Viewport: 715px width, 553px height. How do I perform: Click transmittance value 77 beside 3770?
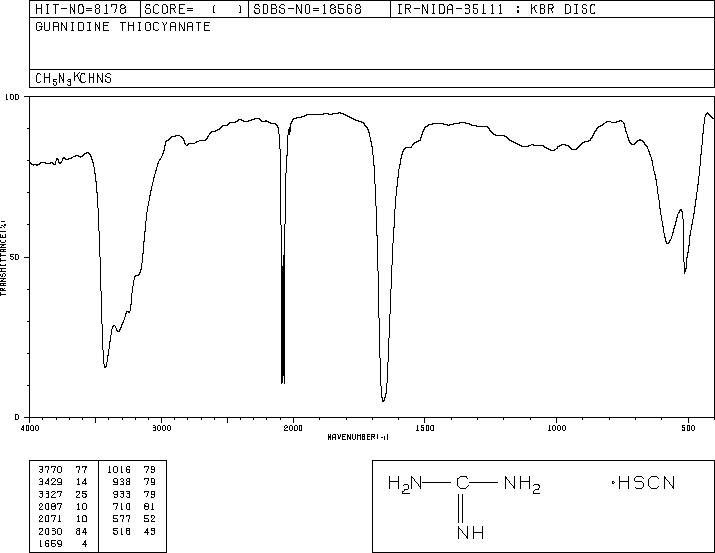[81, 470]
